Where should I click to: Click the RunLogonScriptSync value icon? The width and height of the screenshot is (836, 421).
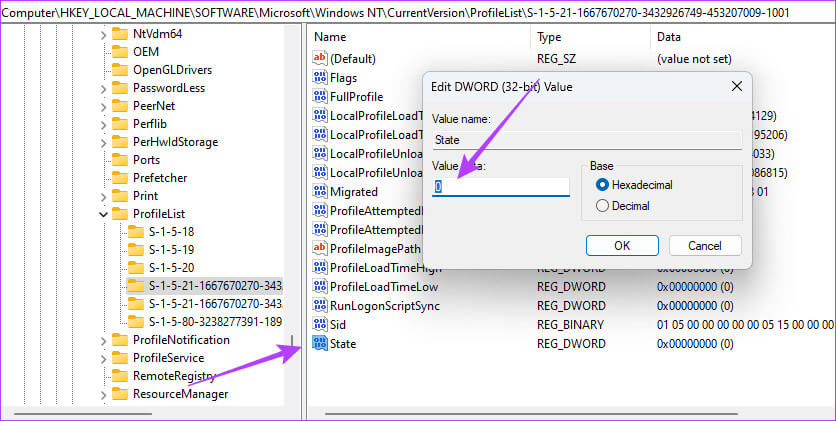point(320,306)
